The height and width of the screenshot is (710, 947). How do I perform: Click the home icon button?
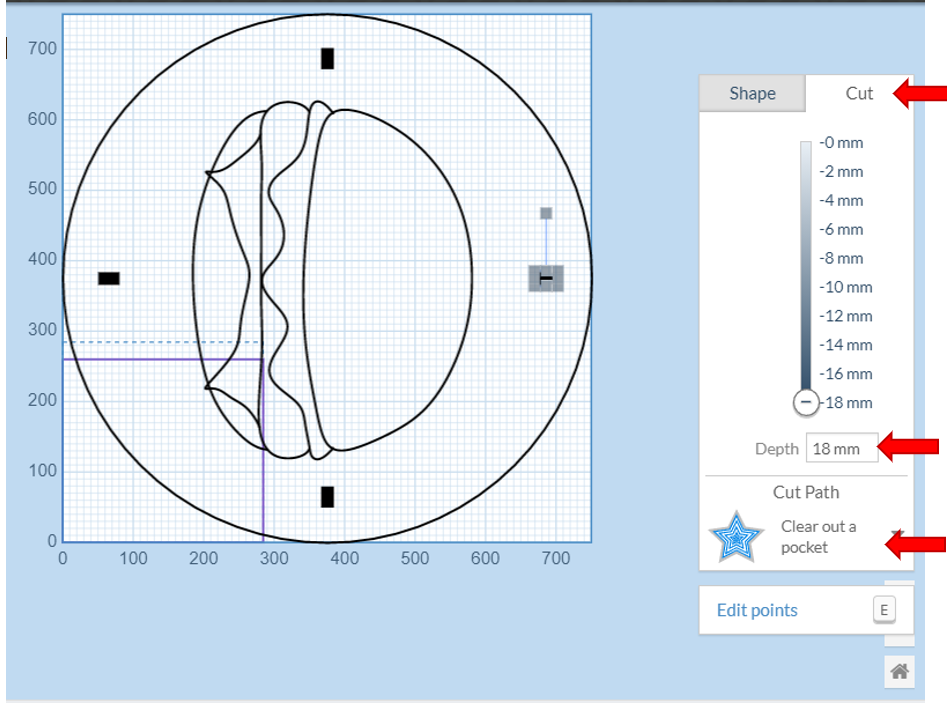point(899,671)
